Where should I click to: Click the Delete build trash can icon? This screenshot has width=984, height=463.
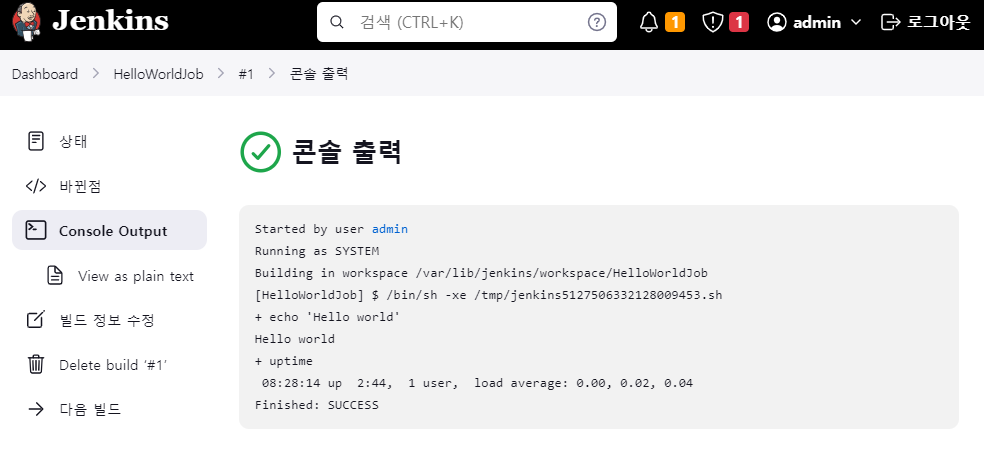coord(36,364)
